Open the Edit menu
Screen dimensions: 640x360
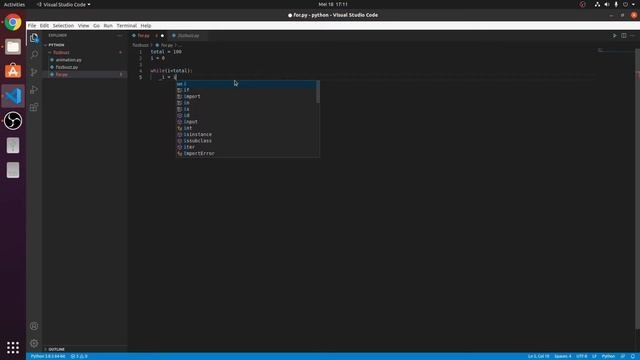tap(44, 26)
